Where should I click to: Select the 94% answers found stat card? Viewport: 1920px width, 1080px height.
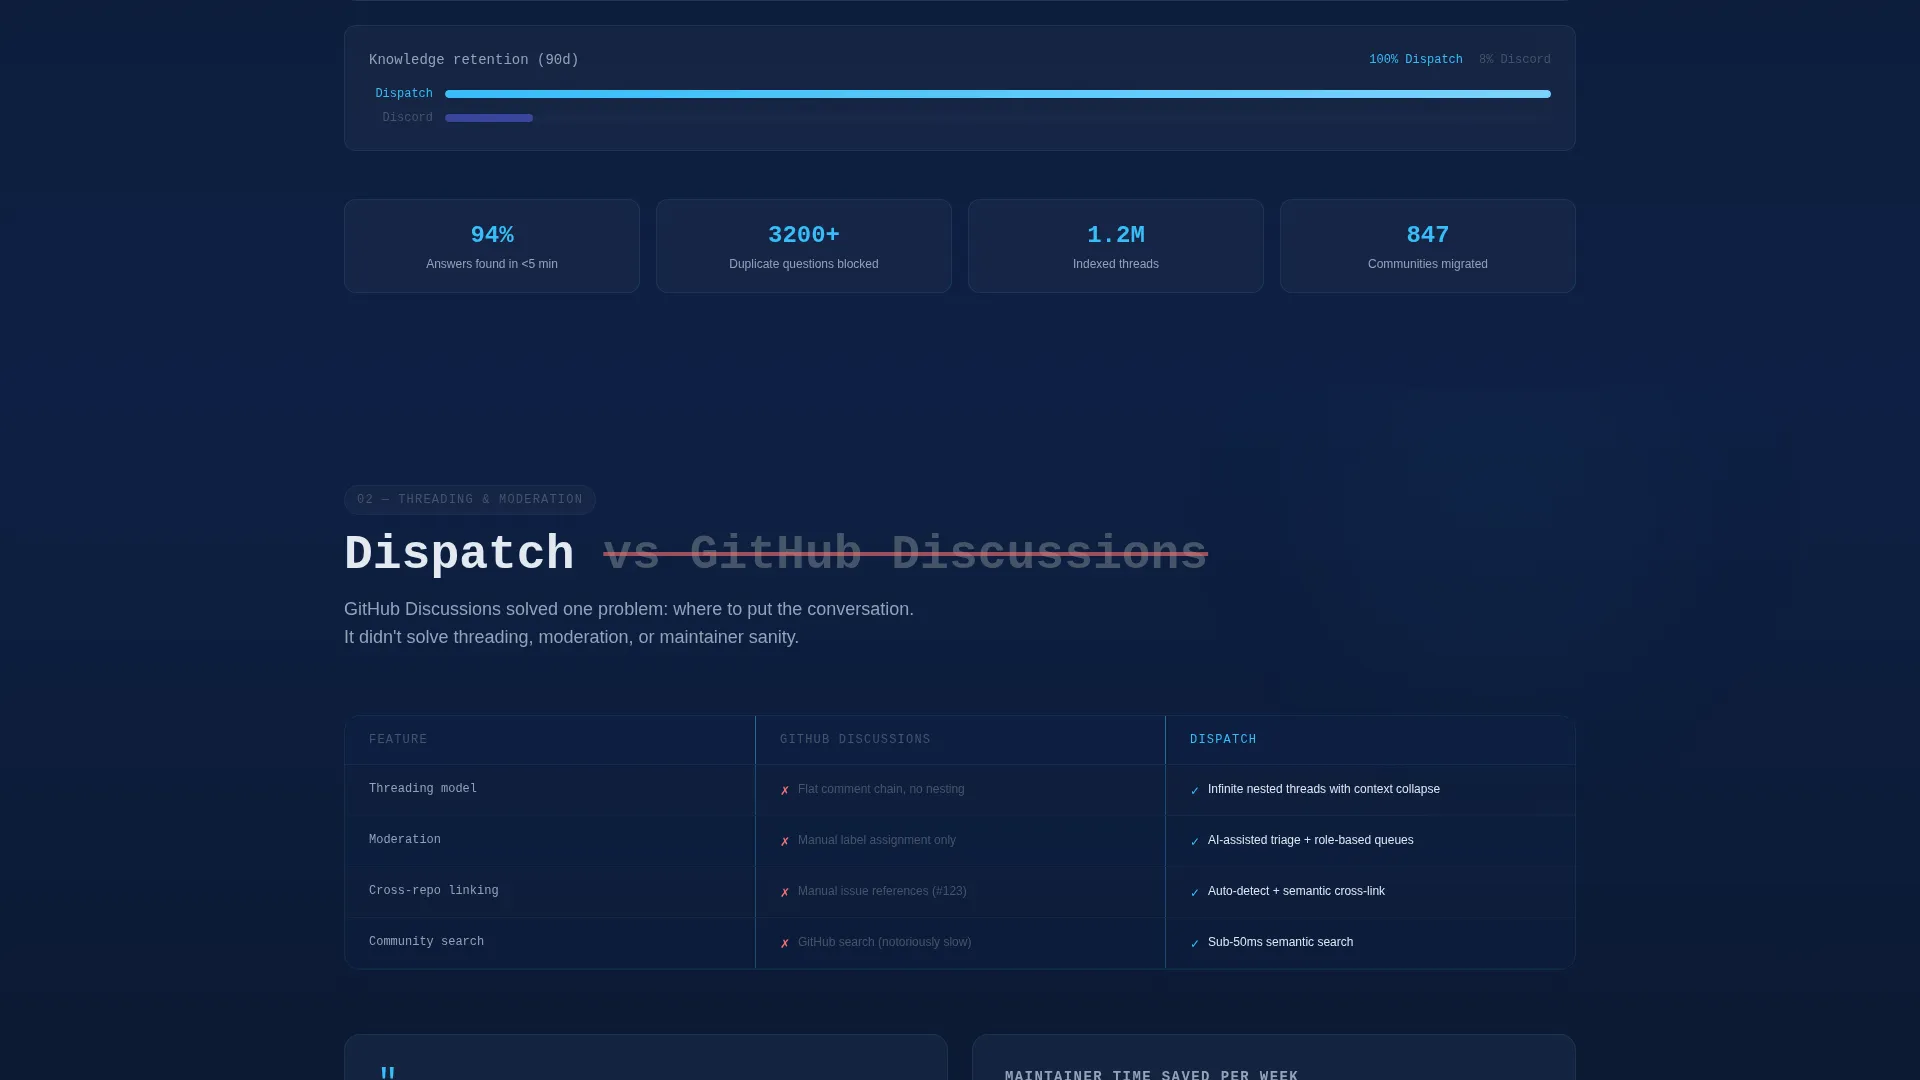pos(492,246)
